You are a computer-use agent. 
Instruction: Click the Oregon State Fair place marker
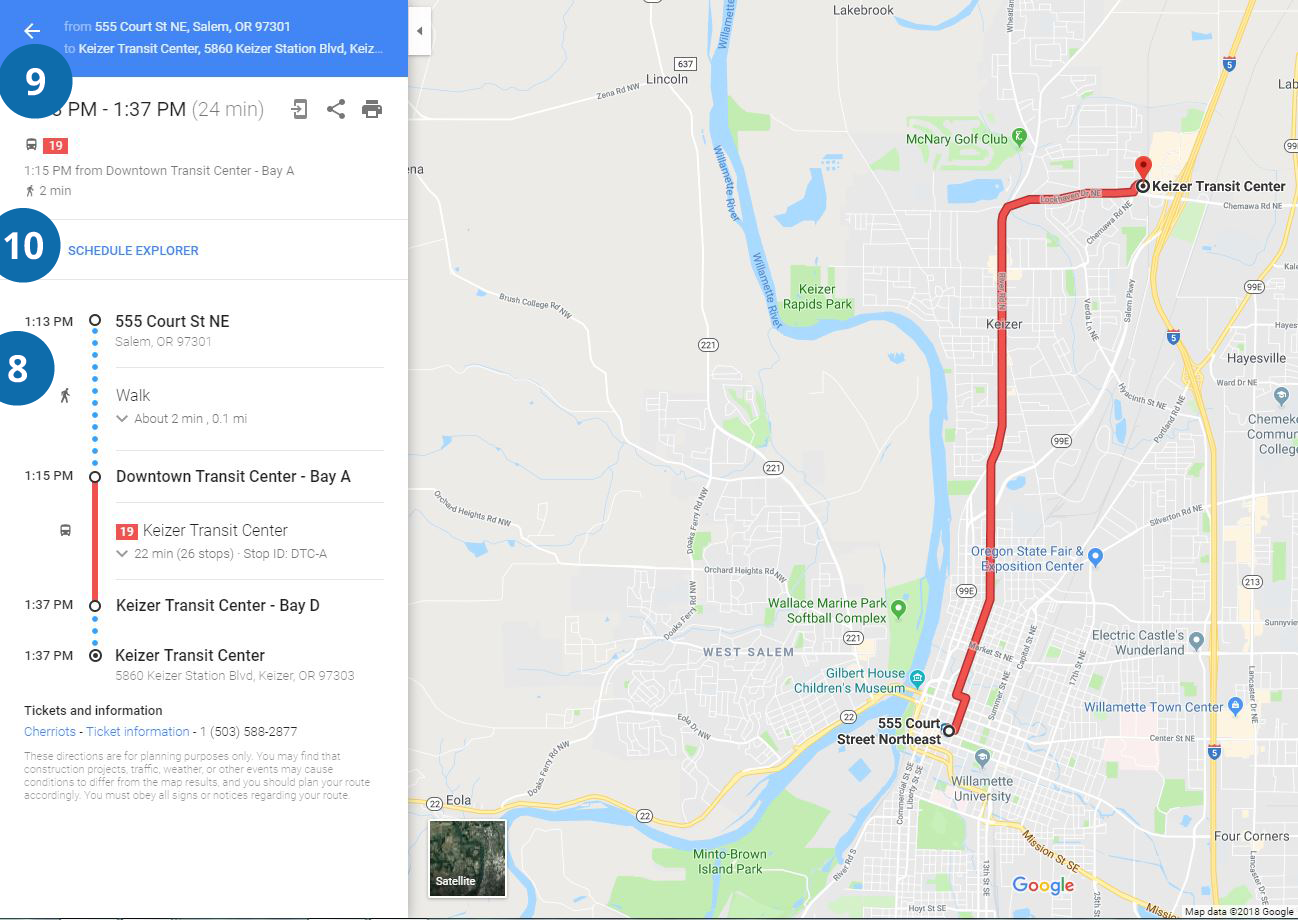pyautogui.click(x=1096, y=555)
